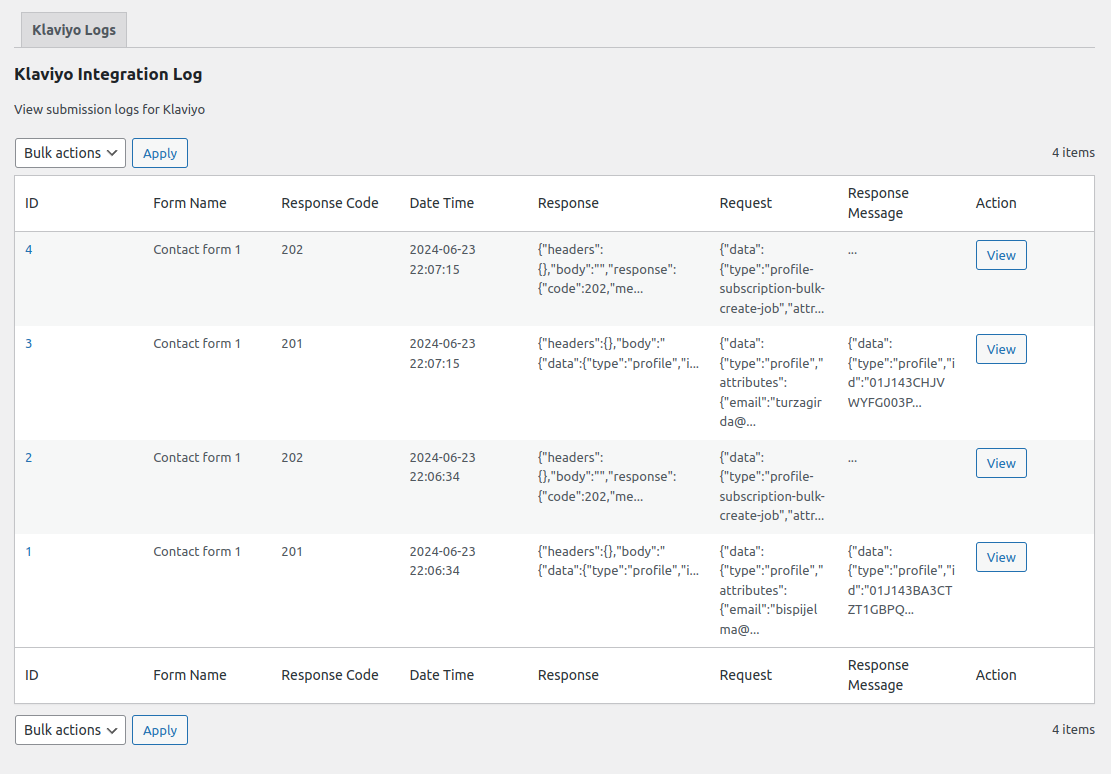Click the footer ID column label
The height and width of the screenshot is (774, 1111).
click(x=32, y=675)
